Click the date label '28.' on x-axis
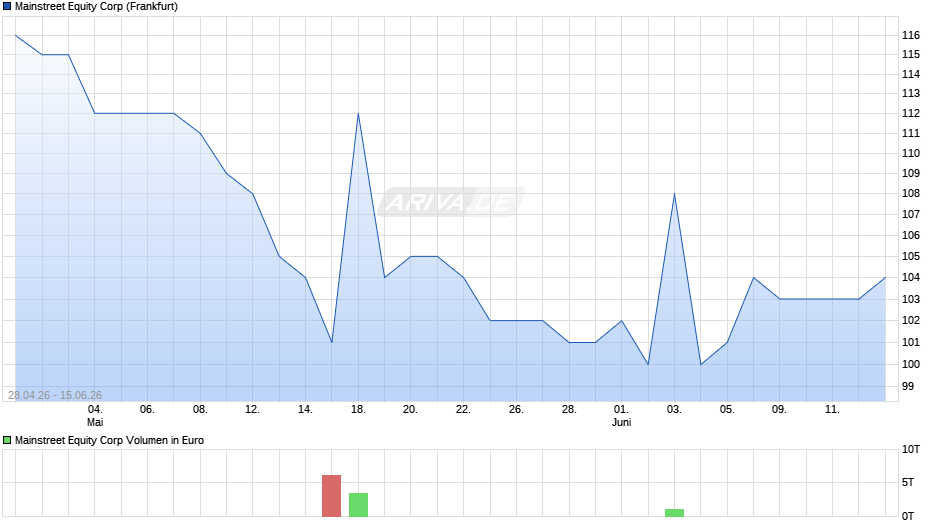This screenshot has height=526, width=940. tap(569, 410)
